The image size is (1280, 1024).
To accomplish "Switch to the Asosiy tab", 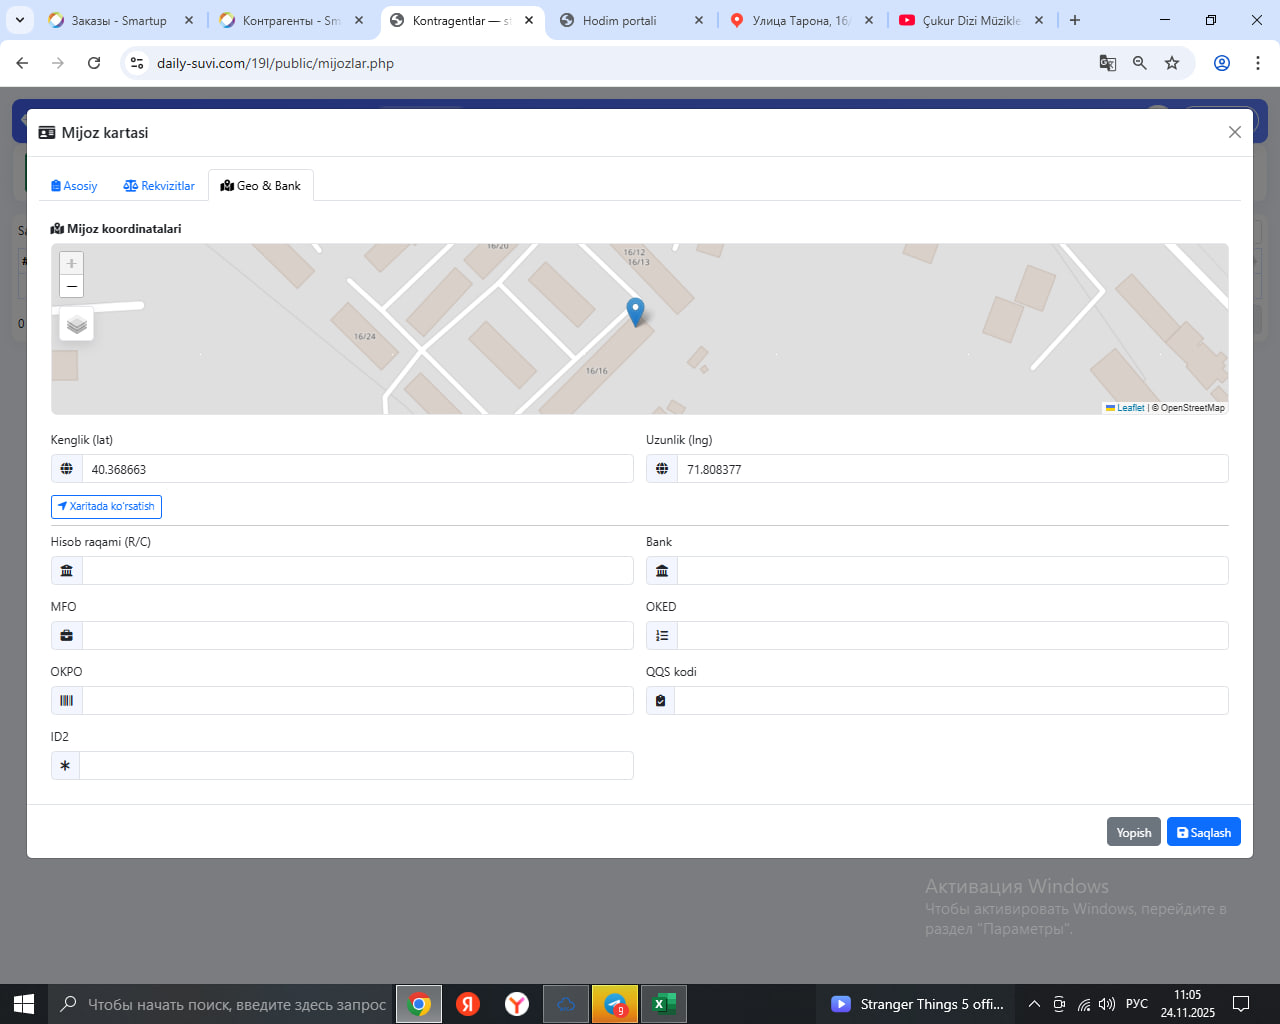I will pyautogui.click(x=74, y=186).
